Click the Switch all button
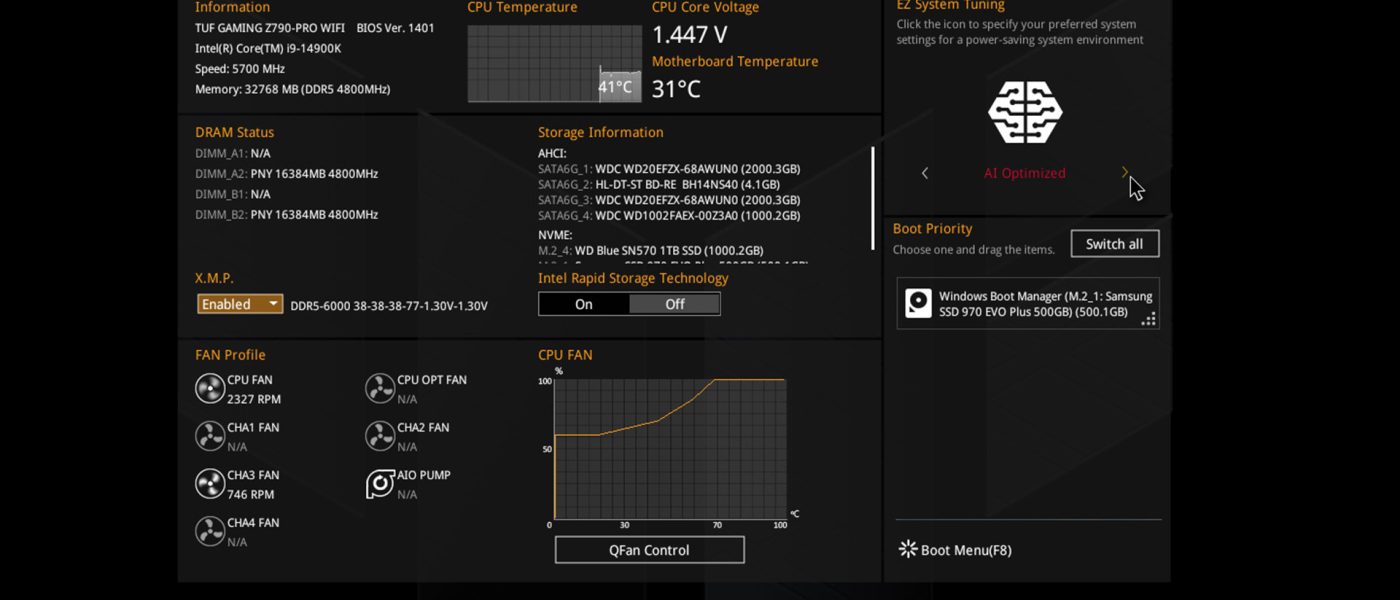Image resolution: width=1400 pixels, height=600 pixels. [1115, 244]
